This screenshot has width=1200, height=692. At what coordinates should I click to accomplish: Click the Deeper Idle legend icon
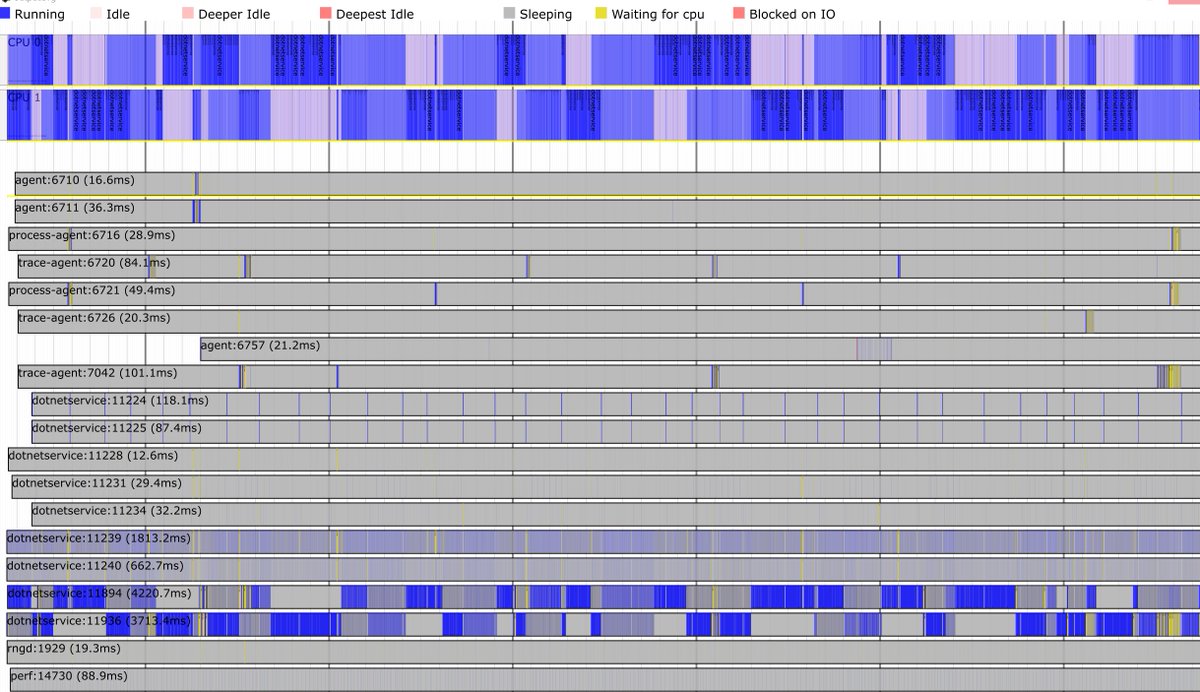click(187, 14)
